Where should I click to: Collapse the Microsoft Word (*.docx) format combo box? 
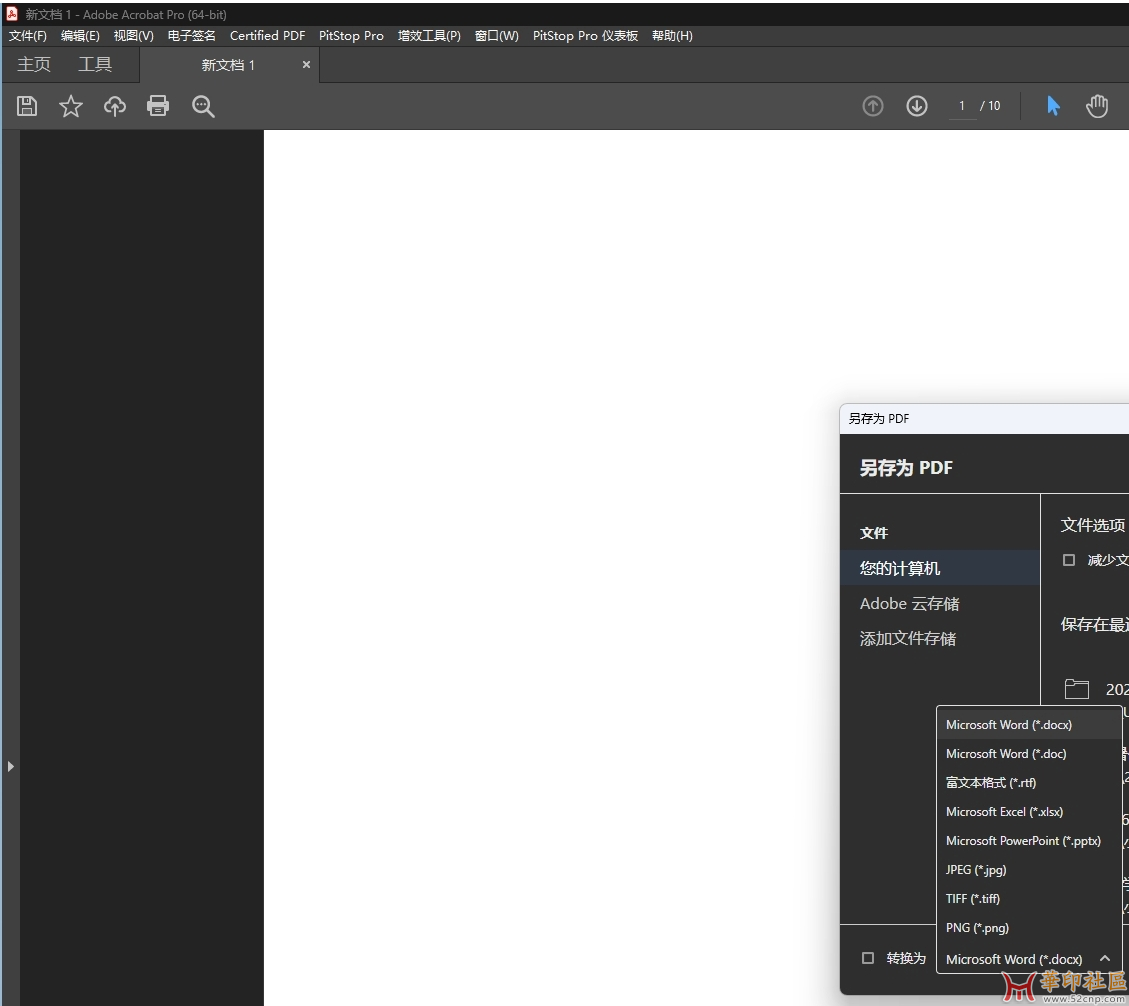point(1104,959)
